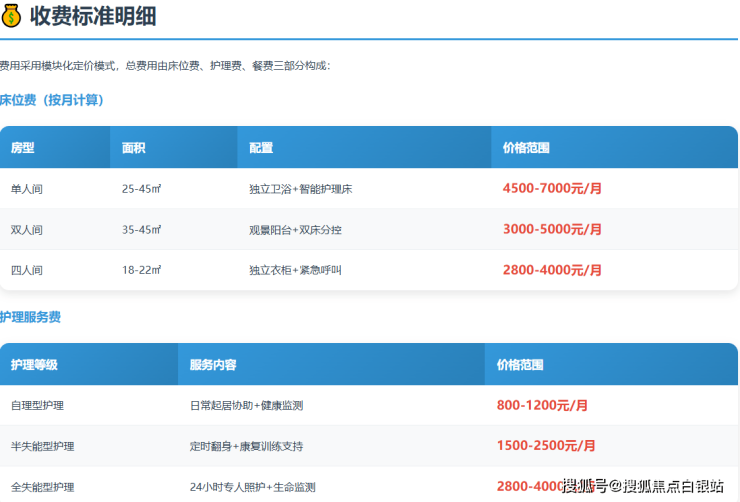Select the 单人间 row label
This screenshot has height=502, width=740.
click(x=27, y=188)
